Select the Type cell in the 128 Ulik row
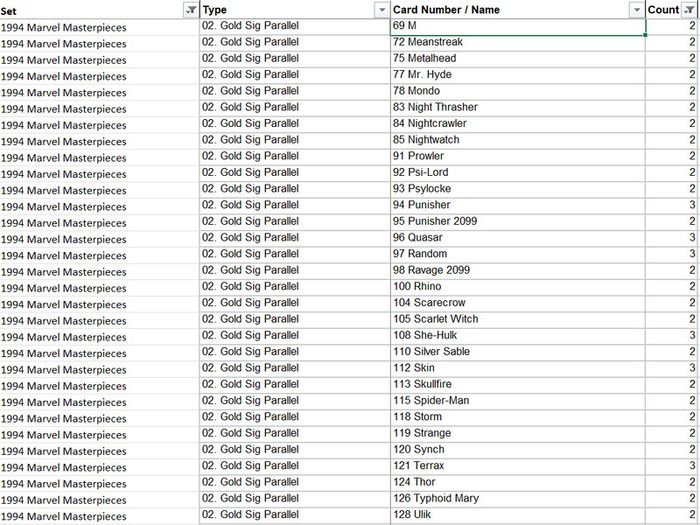This screenshot has width=700, height=525. click(295, 515)
